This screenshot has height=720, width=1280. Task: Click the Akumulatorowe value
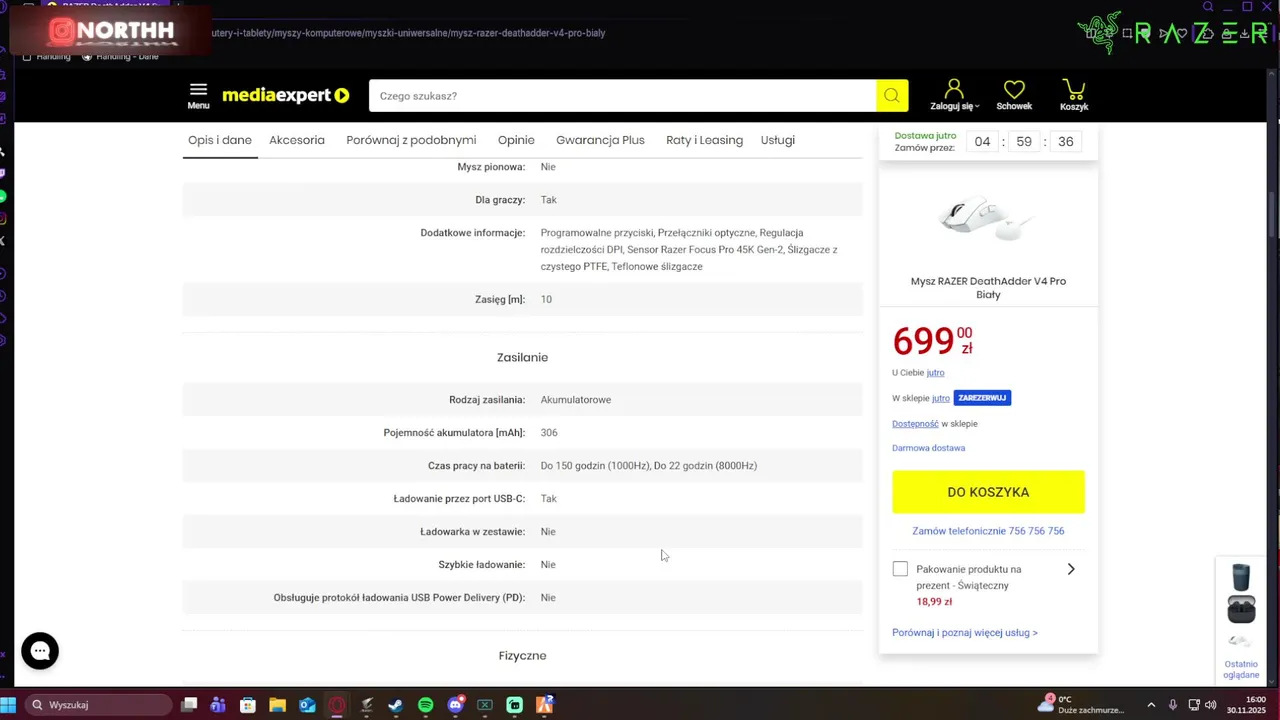pos(576,400)
